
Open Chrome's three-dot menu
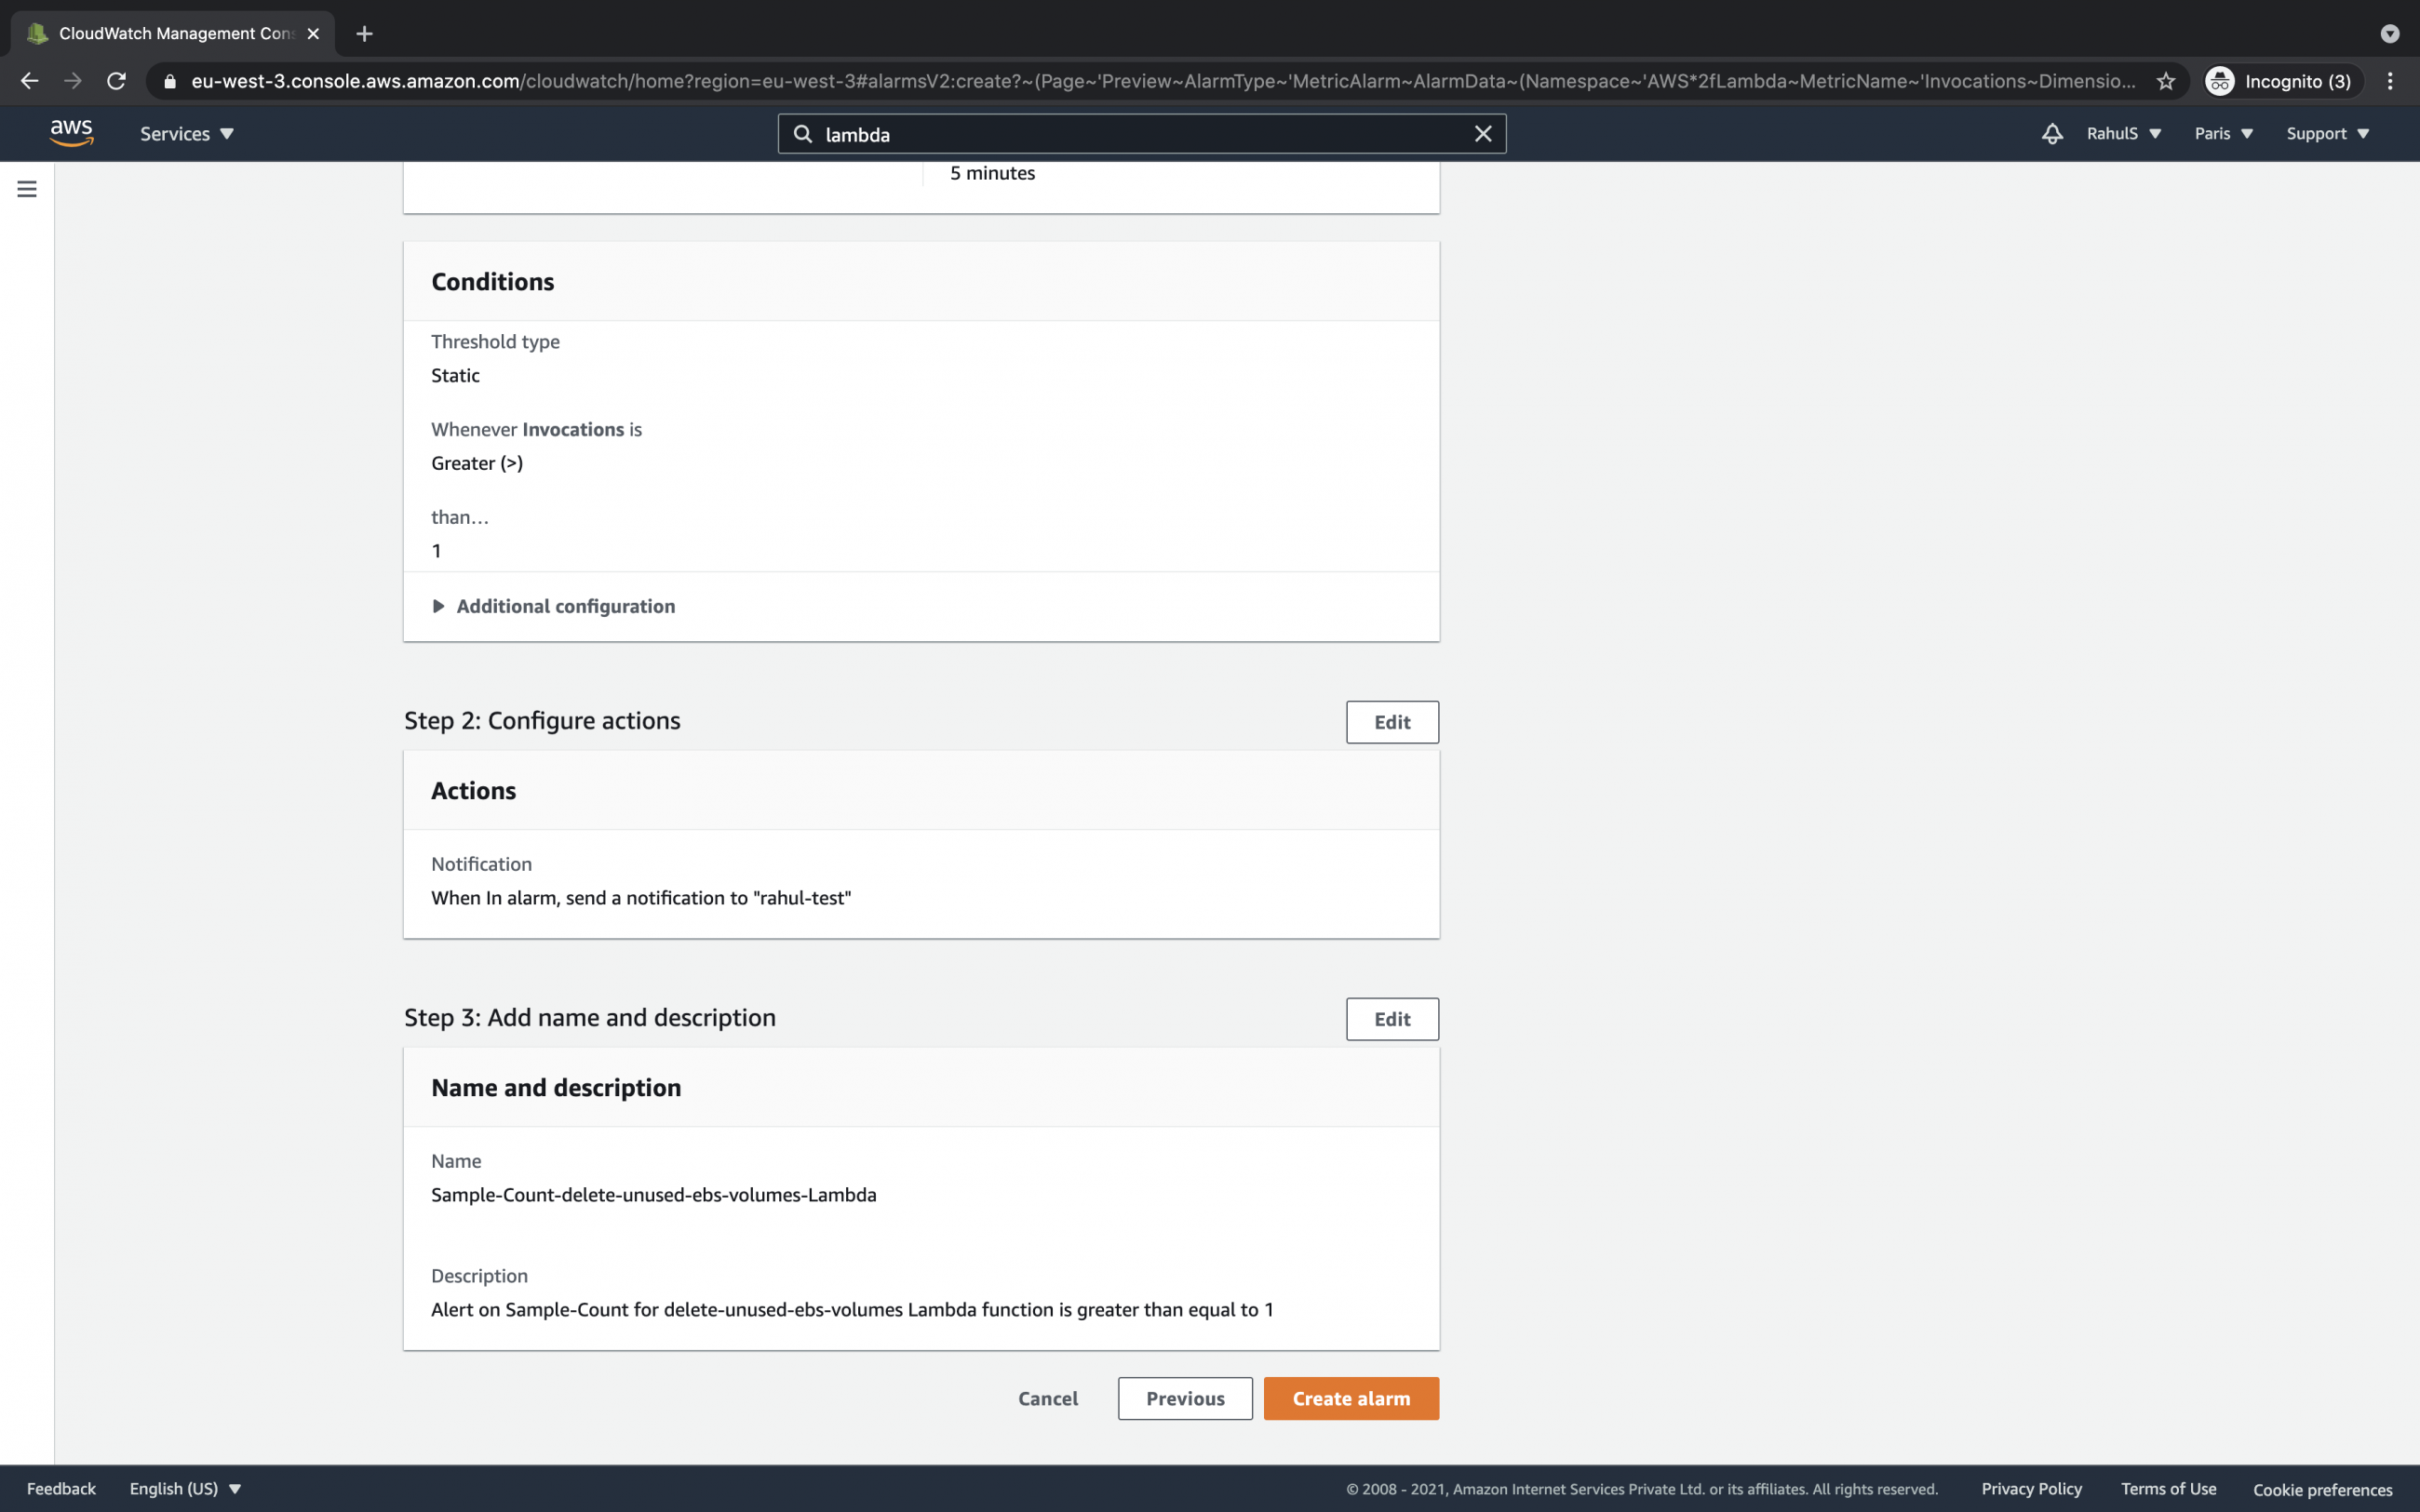coord(2391,81)
